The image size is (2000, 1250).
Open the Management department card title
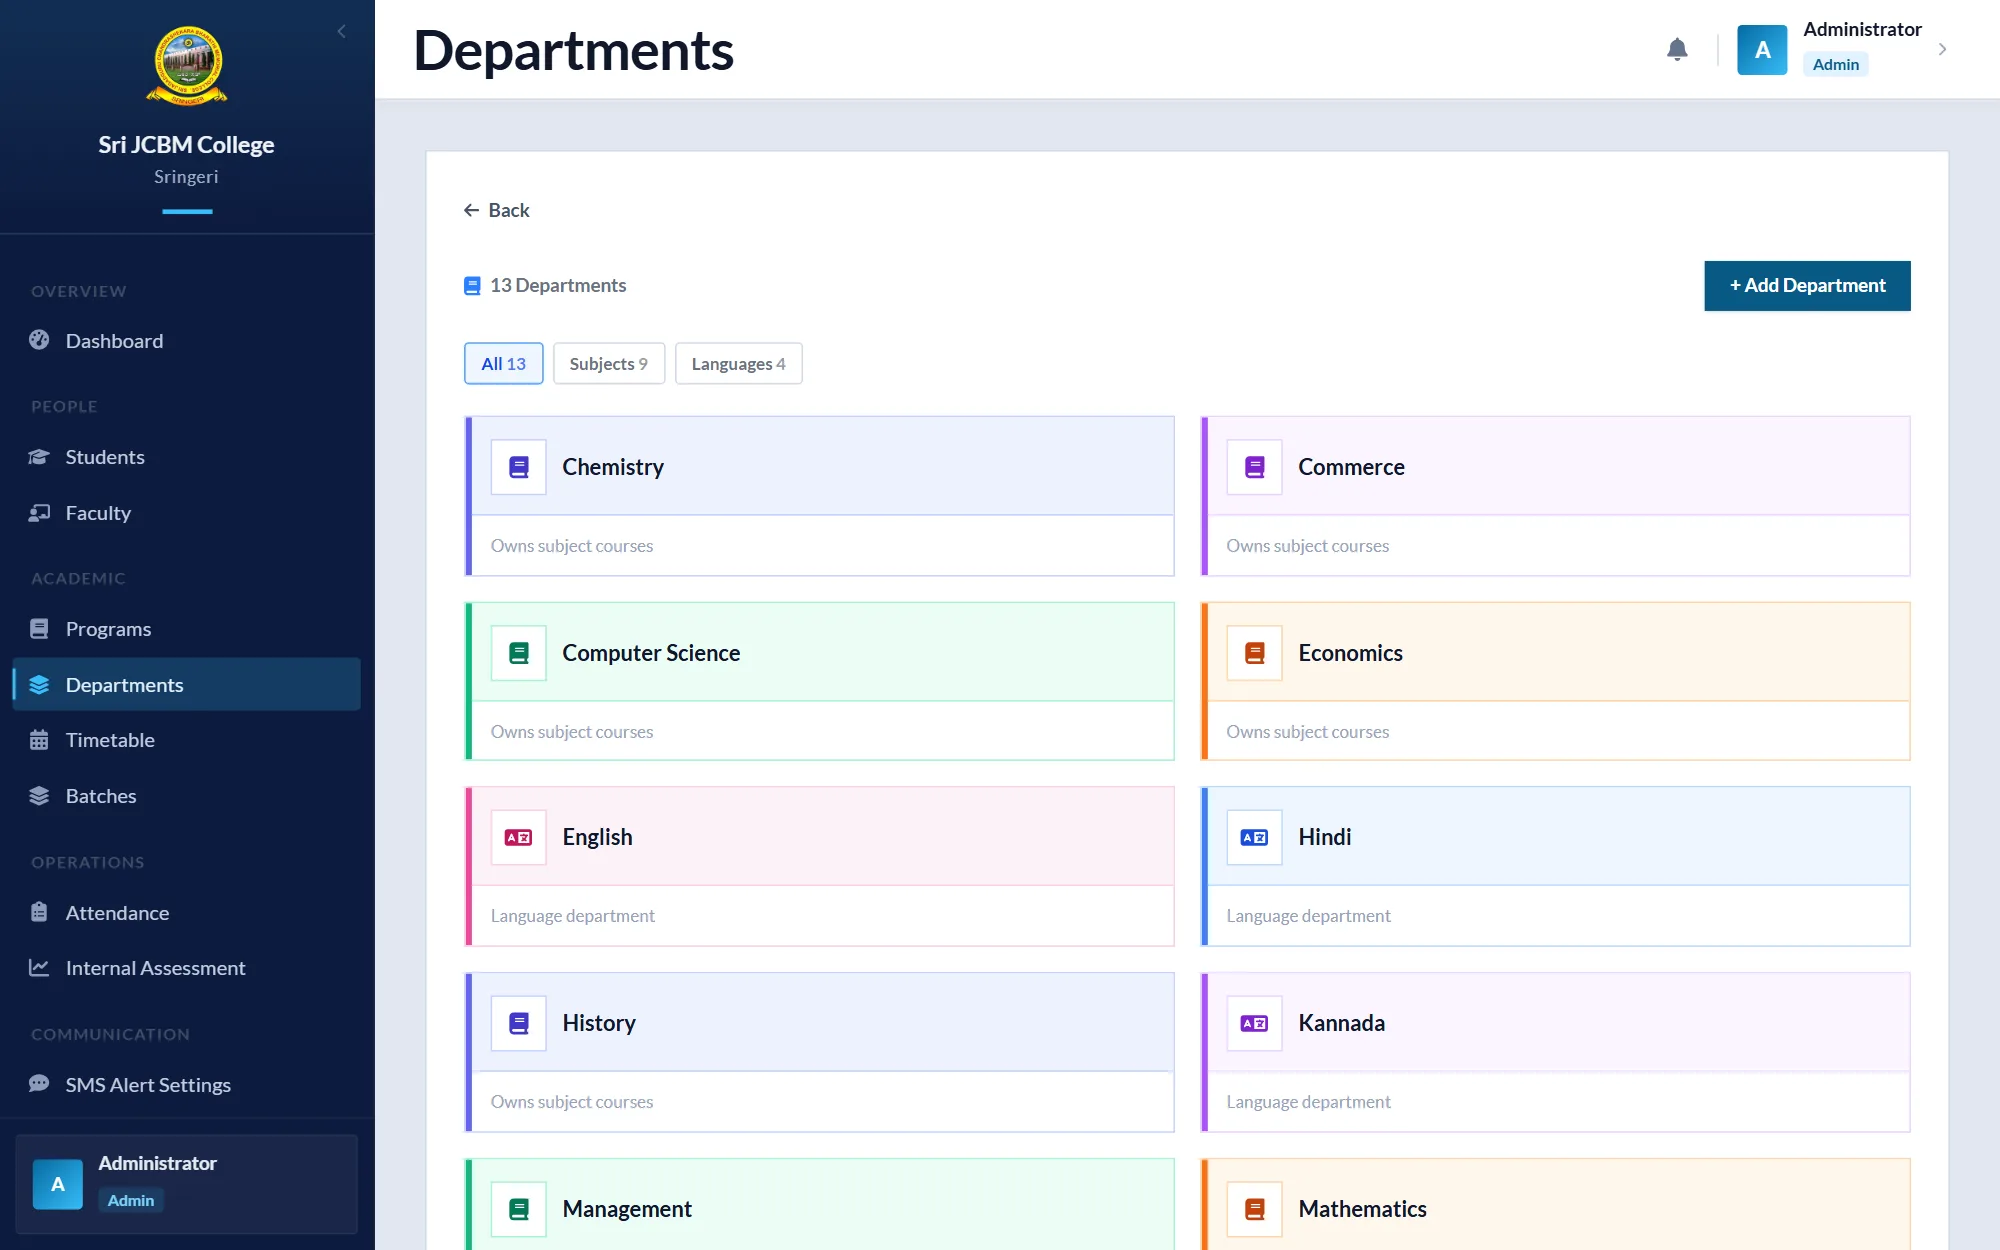pos(627,1209)
